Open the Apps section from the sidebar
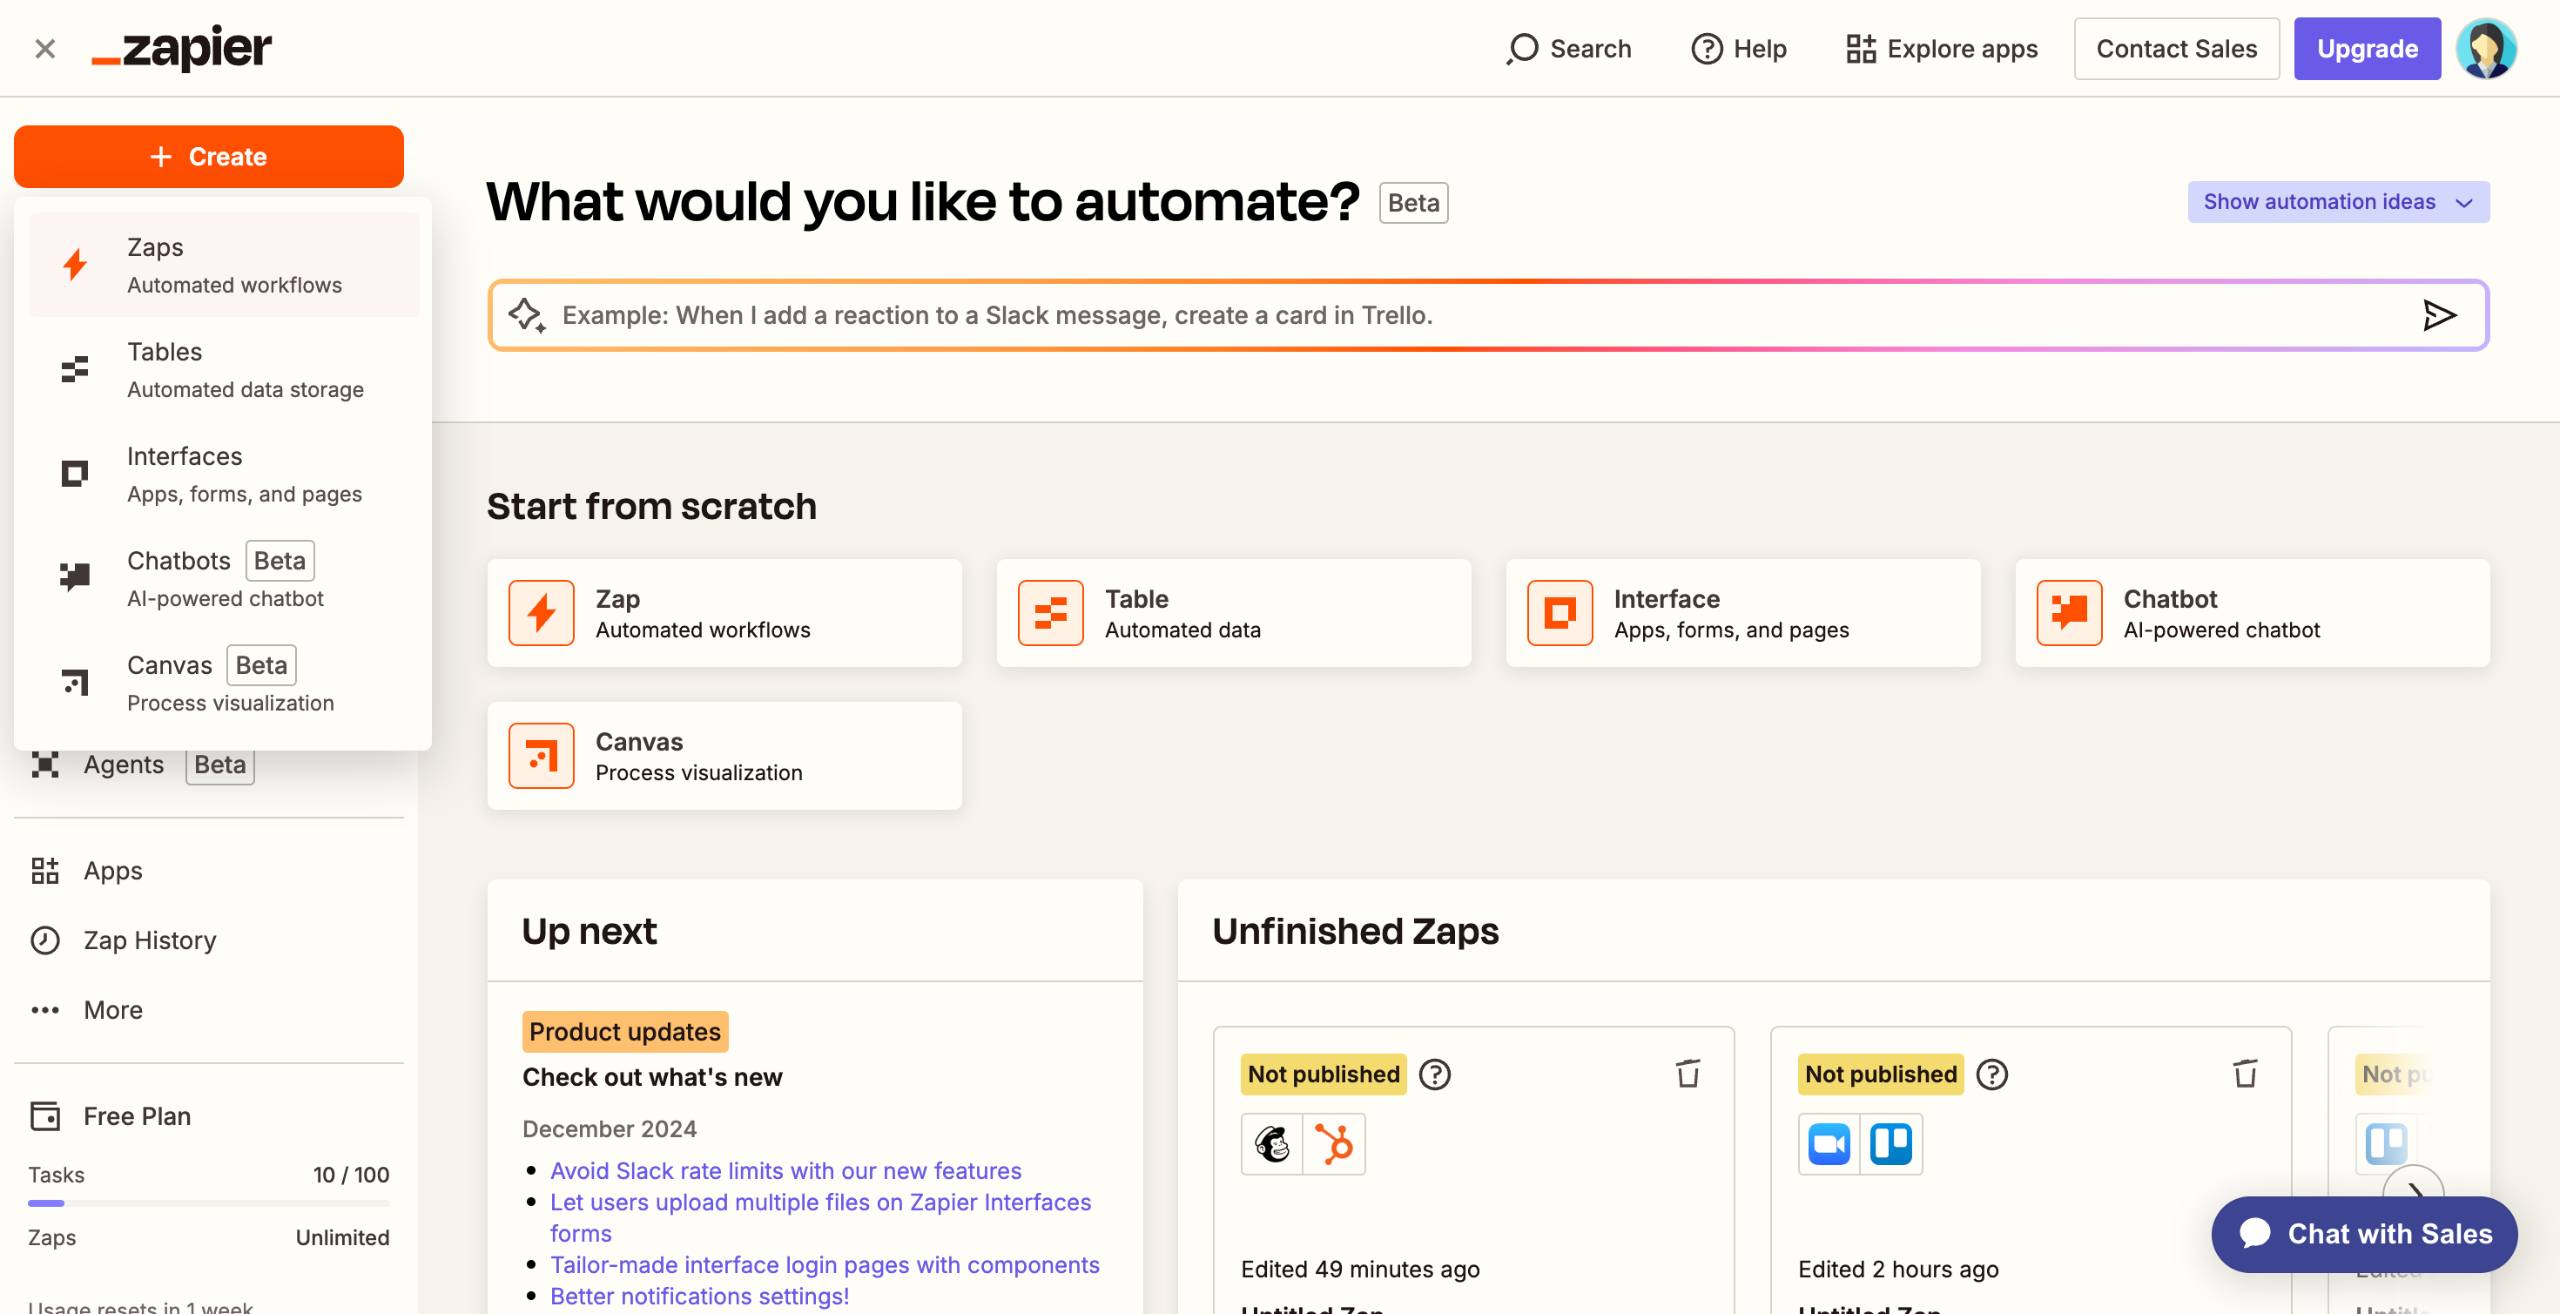2560x1314 pixels. coord(111,870)
